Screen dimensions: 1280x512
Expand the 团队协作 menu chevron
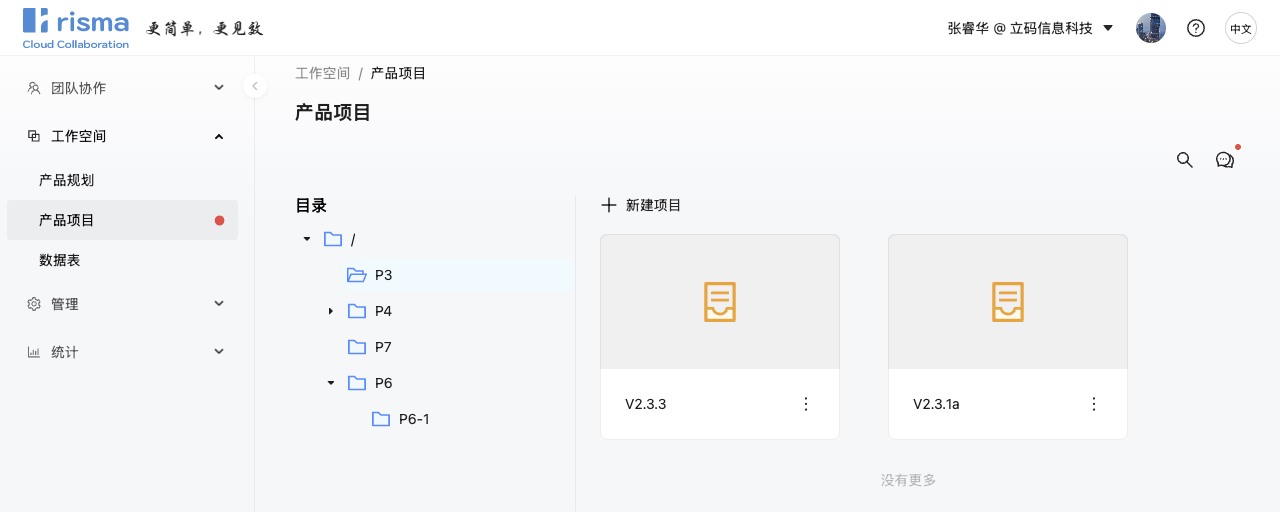point(219,88)
